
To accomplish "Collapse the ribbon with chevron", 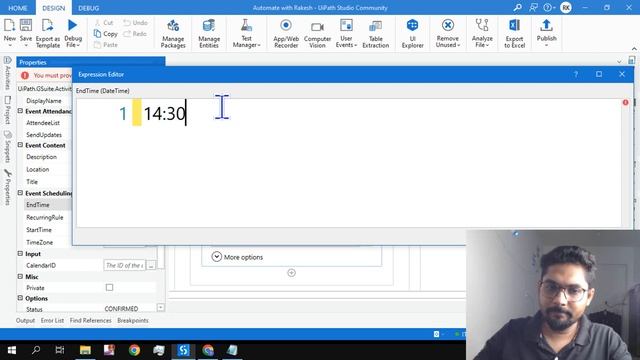I will coord(634,49).
